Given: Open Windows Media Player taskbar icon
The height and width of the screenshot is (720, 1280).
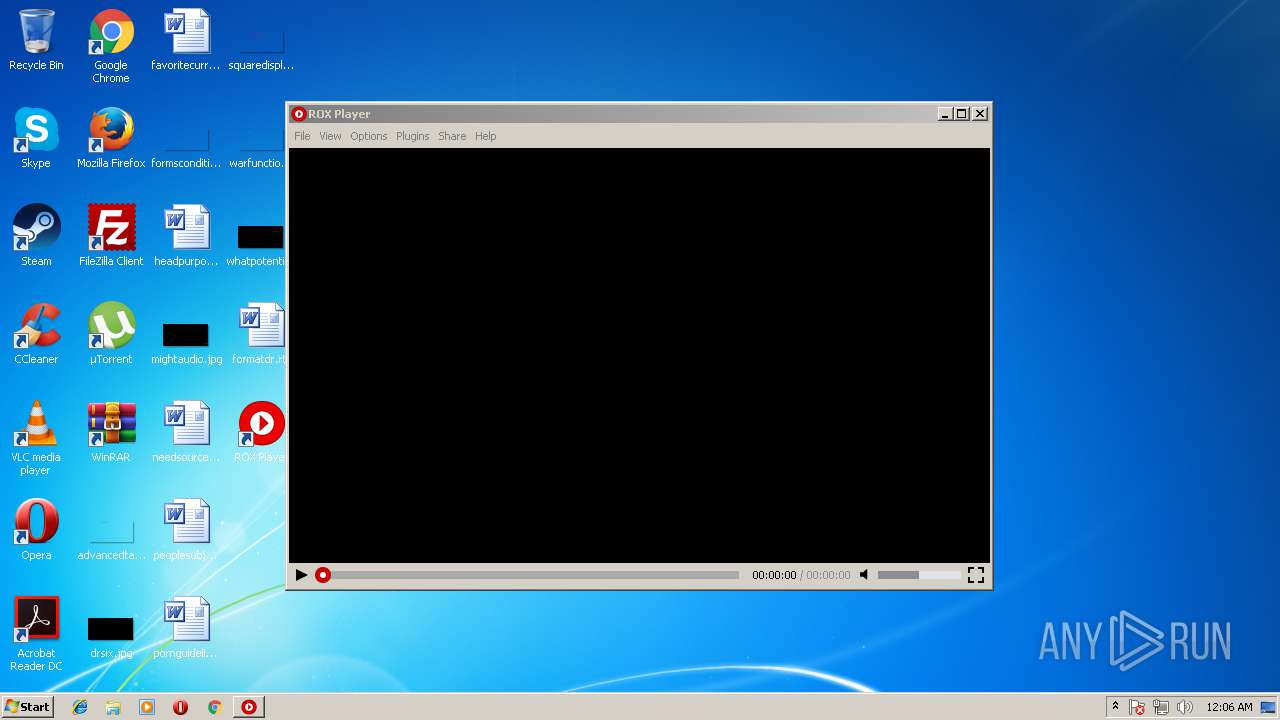Looking at the screenshot, I should (147, 707).
